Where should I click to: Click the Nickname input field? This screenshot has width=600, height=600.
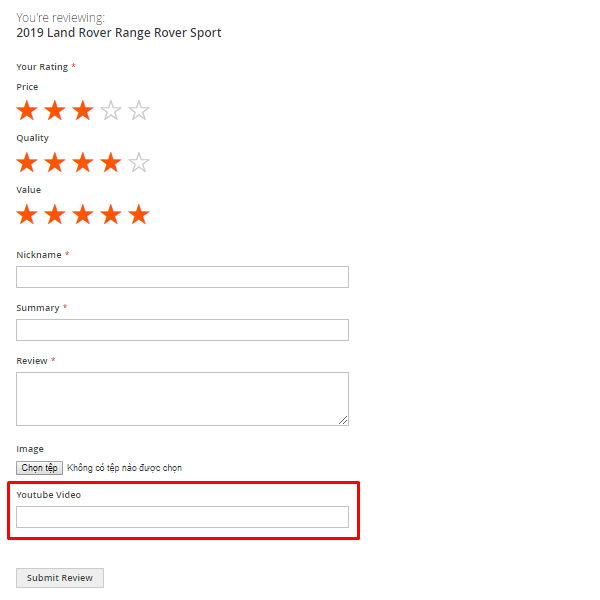tap(182, 277)
